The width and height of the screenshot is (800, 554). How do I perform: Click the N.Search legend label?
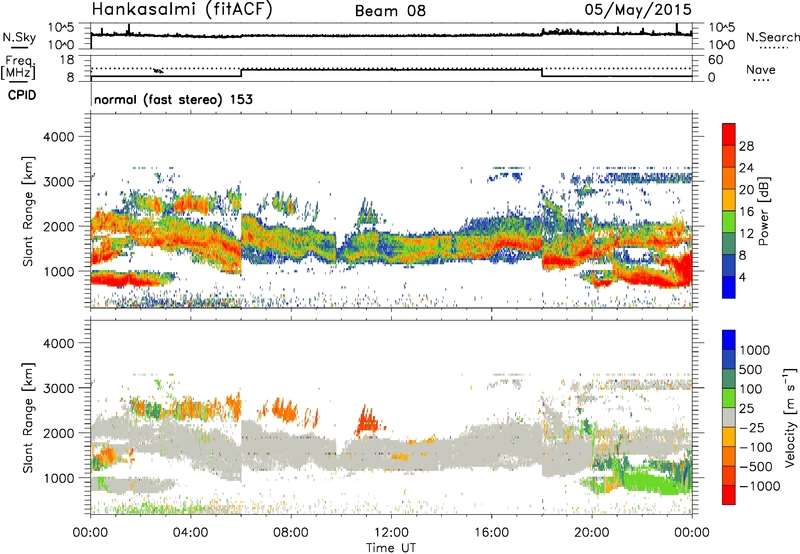click(x=772, y=37)
